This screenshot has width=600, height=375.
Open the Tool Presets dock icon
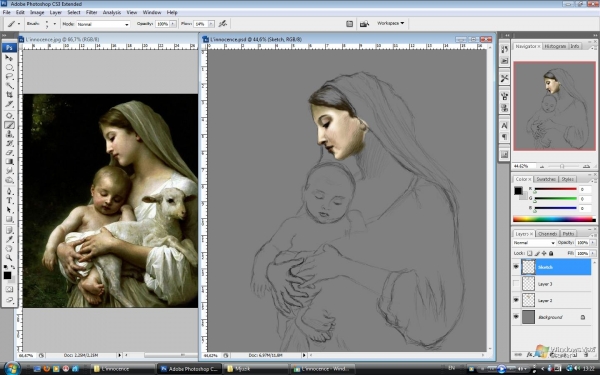(504, 78)
